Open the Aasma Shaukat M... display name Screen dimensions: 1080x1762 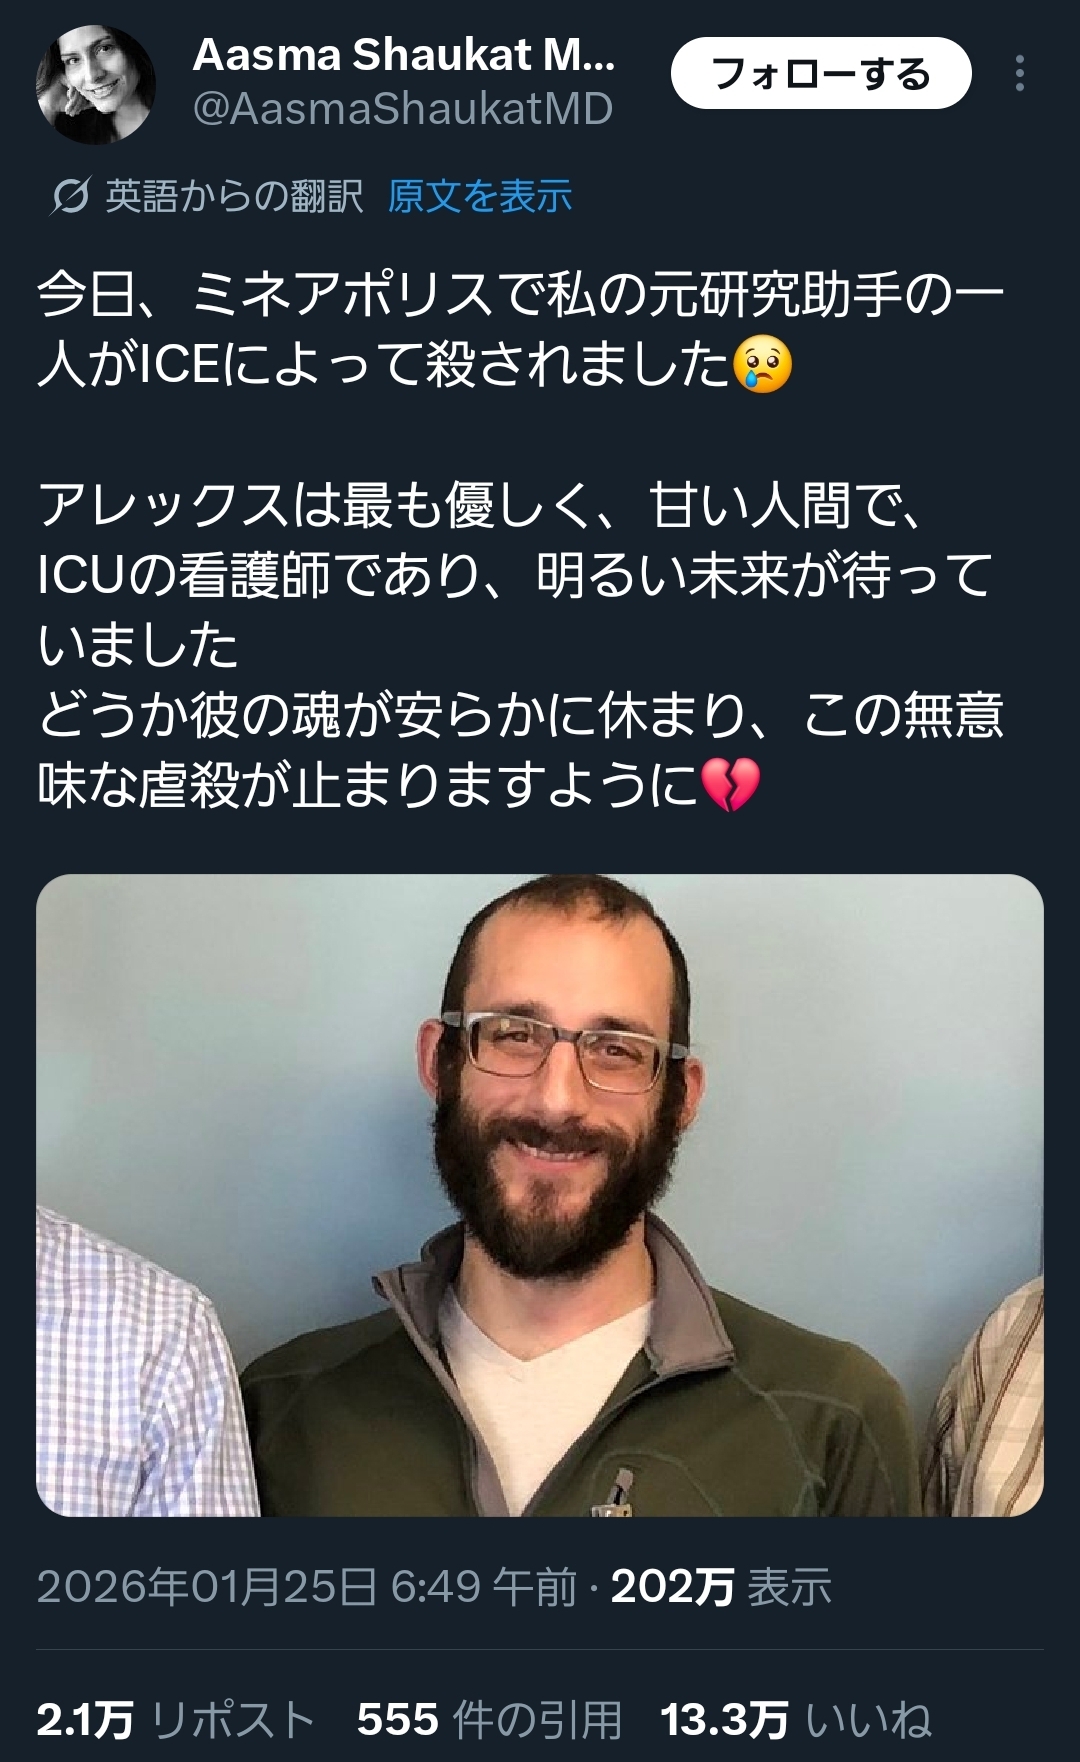pos(404,55)
